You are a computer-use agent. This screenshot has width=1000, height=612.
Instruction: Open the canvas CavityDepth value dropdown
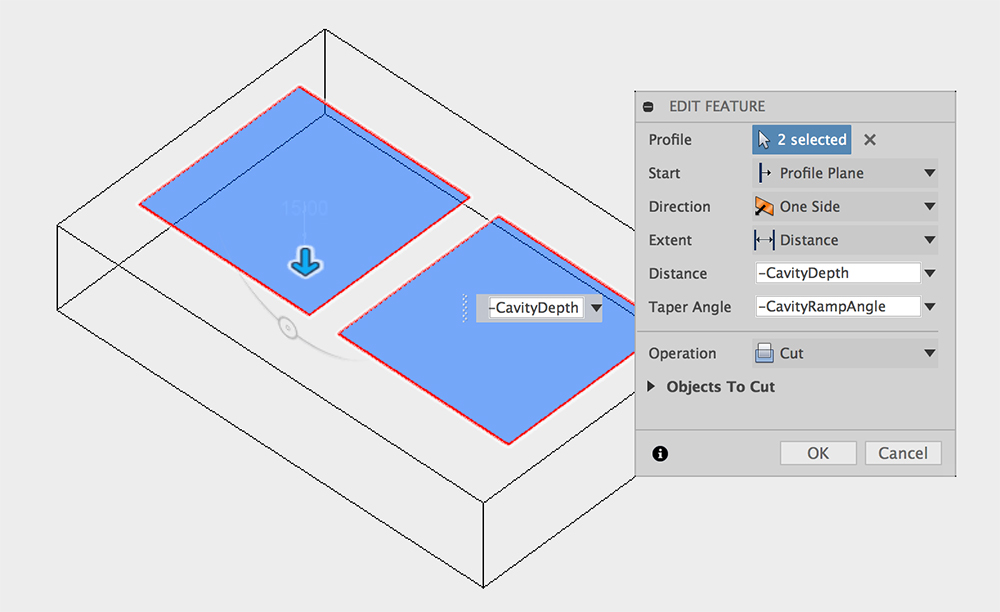click(x=596, y=308)
